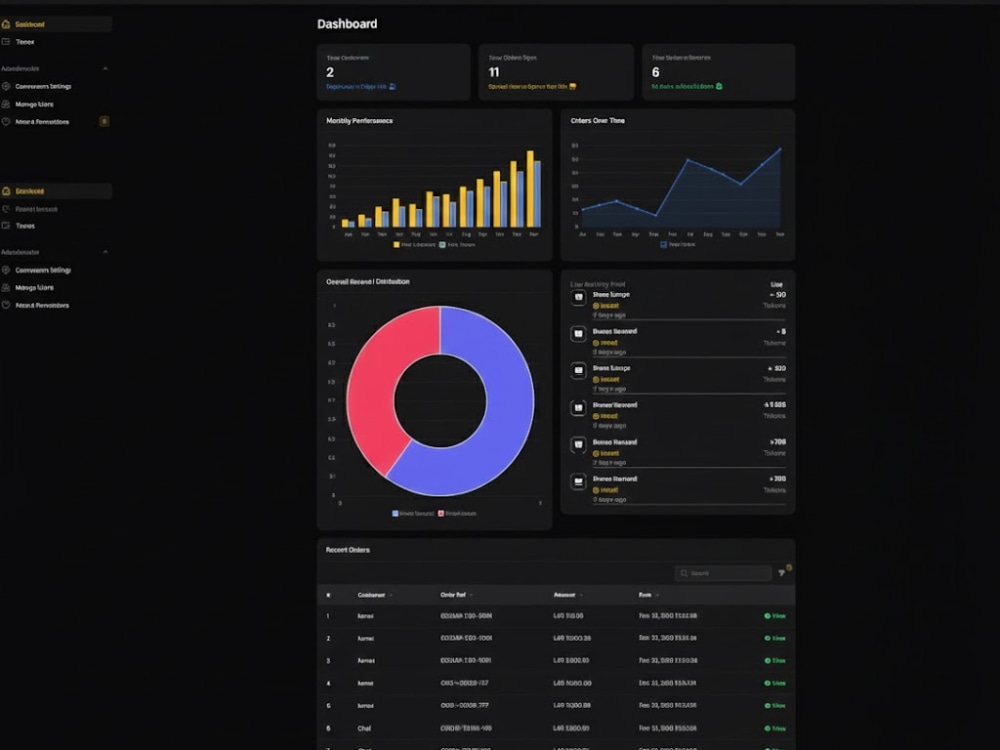Click the globe settings icon in the lower sidebar group

coord(6,270)
